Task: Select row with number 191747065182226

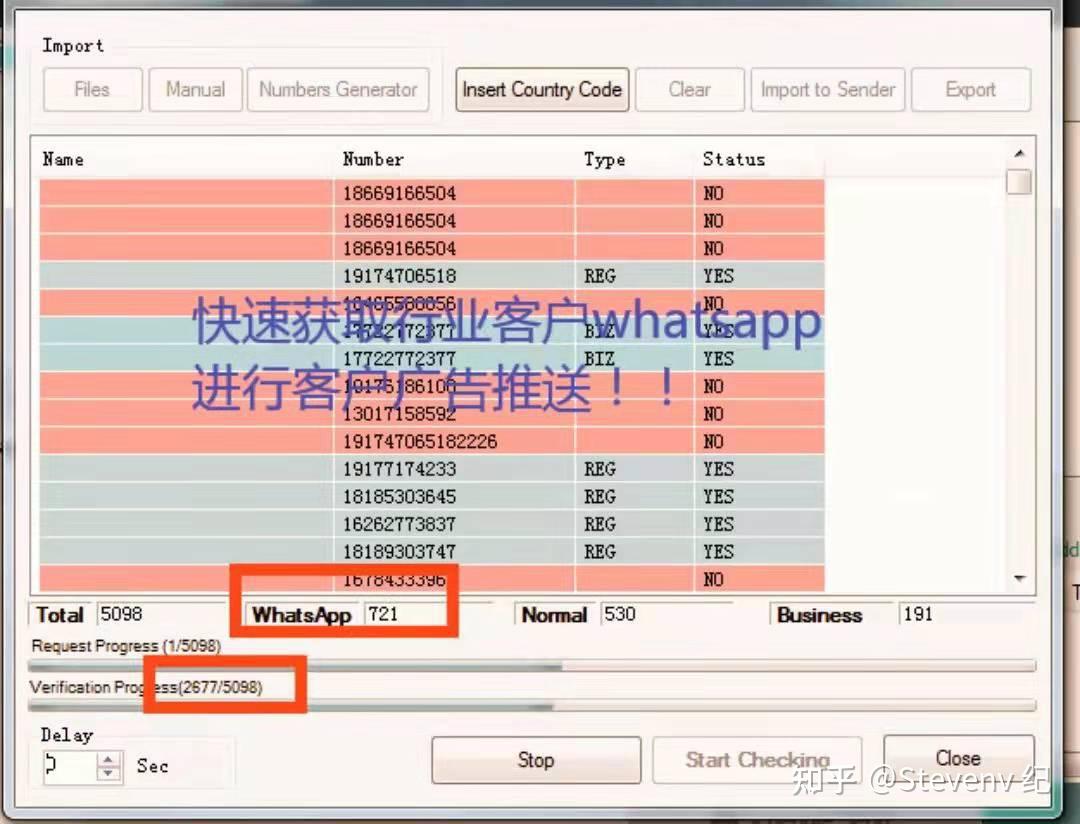Action: pyautogui.click(x=432, y=441)
